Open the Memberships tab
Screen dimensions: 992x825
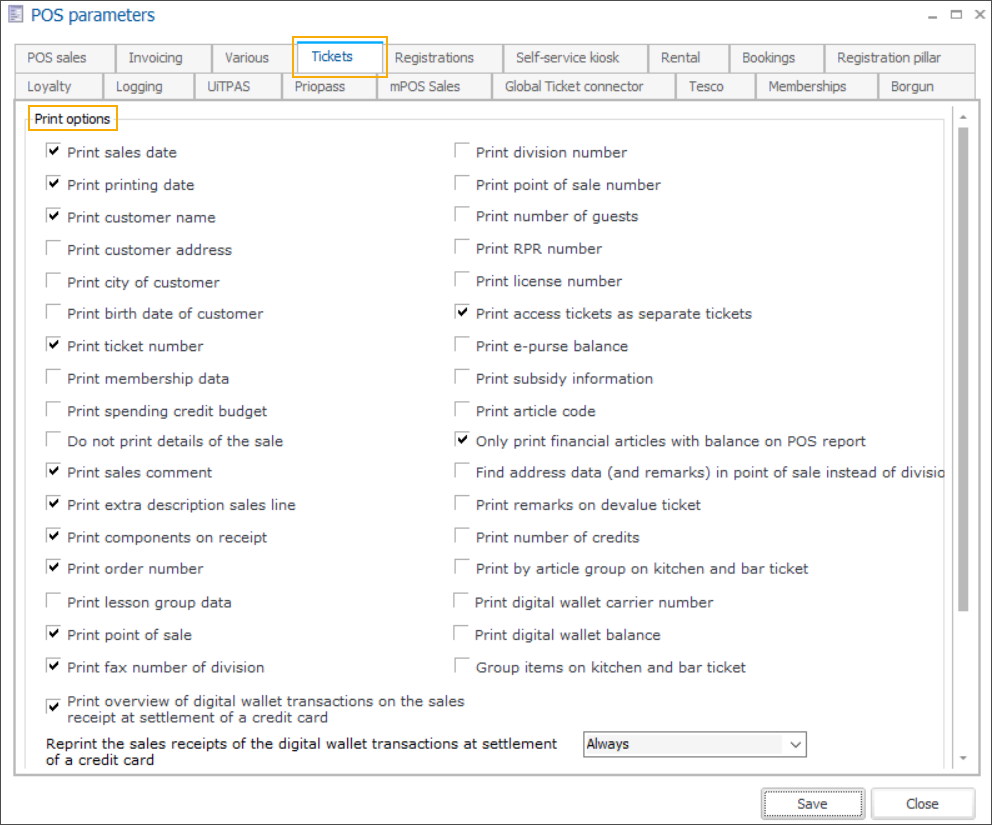[807, 87]
